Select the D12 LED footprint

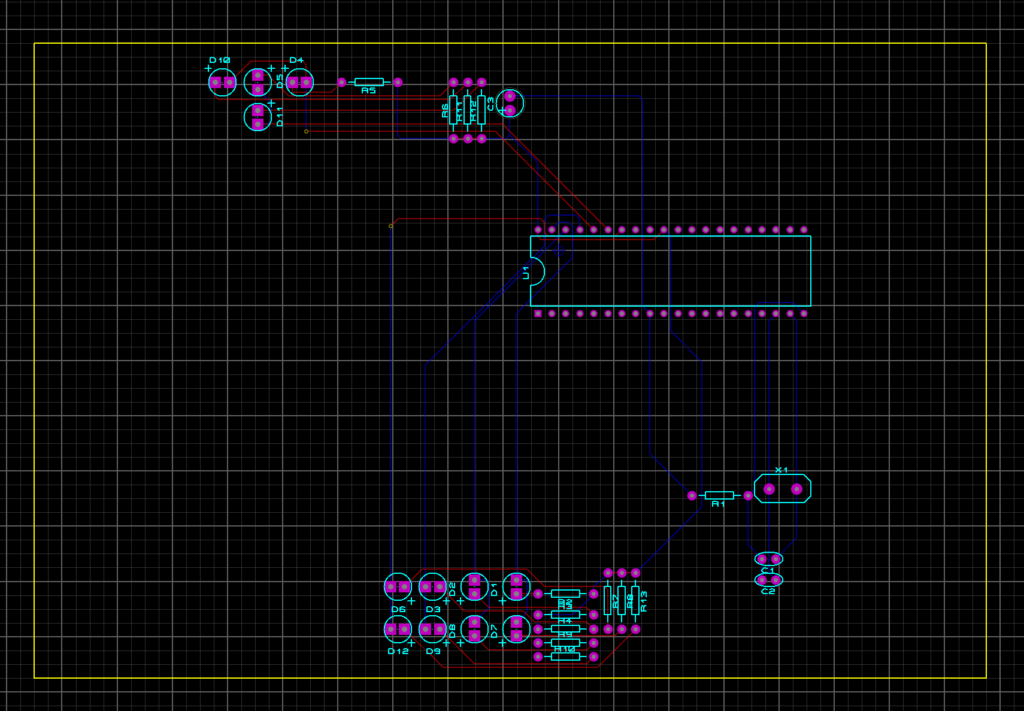tap(397, 629)
